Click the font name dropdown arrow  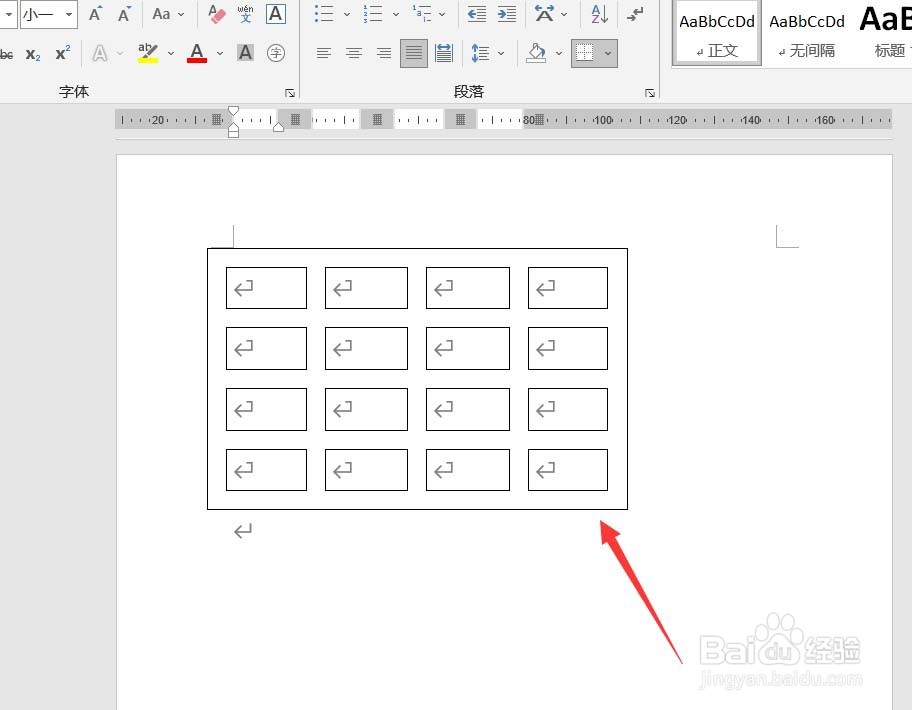click(x=9, y=14)
